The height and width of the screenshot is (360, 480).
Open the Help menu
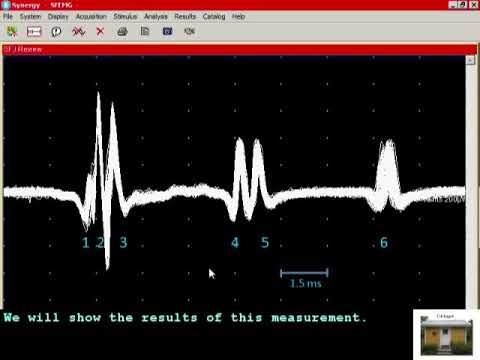click(x=238, y=16)
